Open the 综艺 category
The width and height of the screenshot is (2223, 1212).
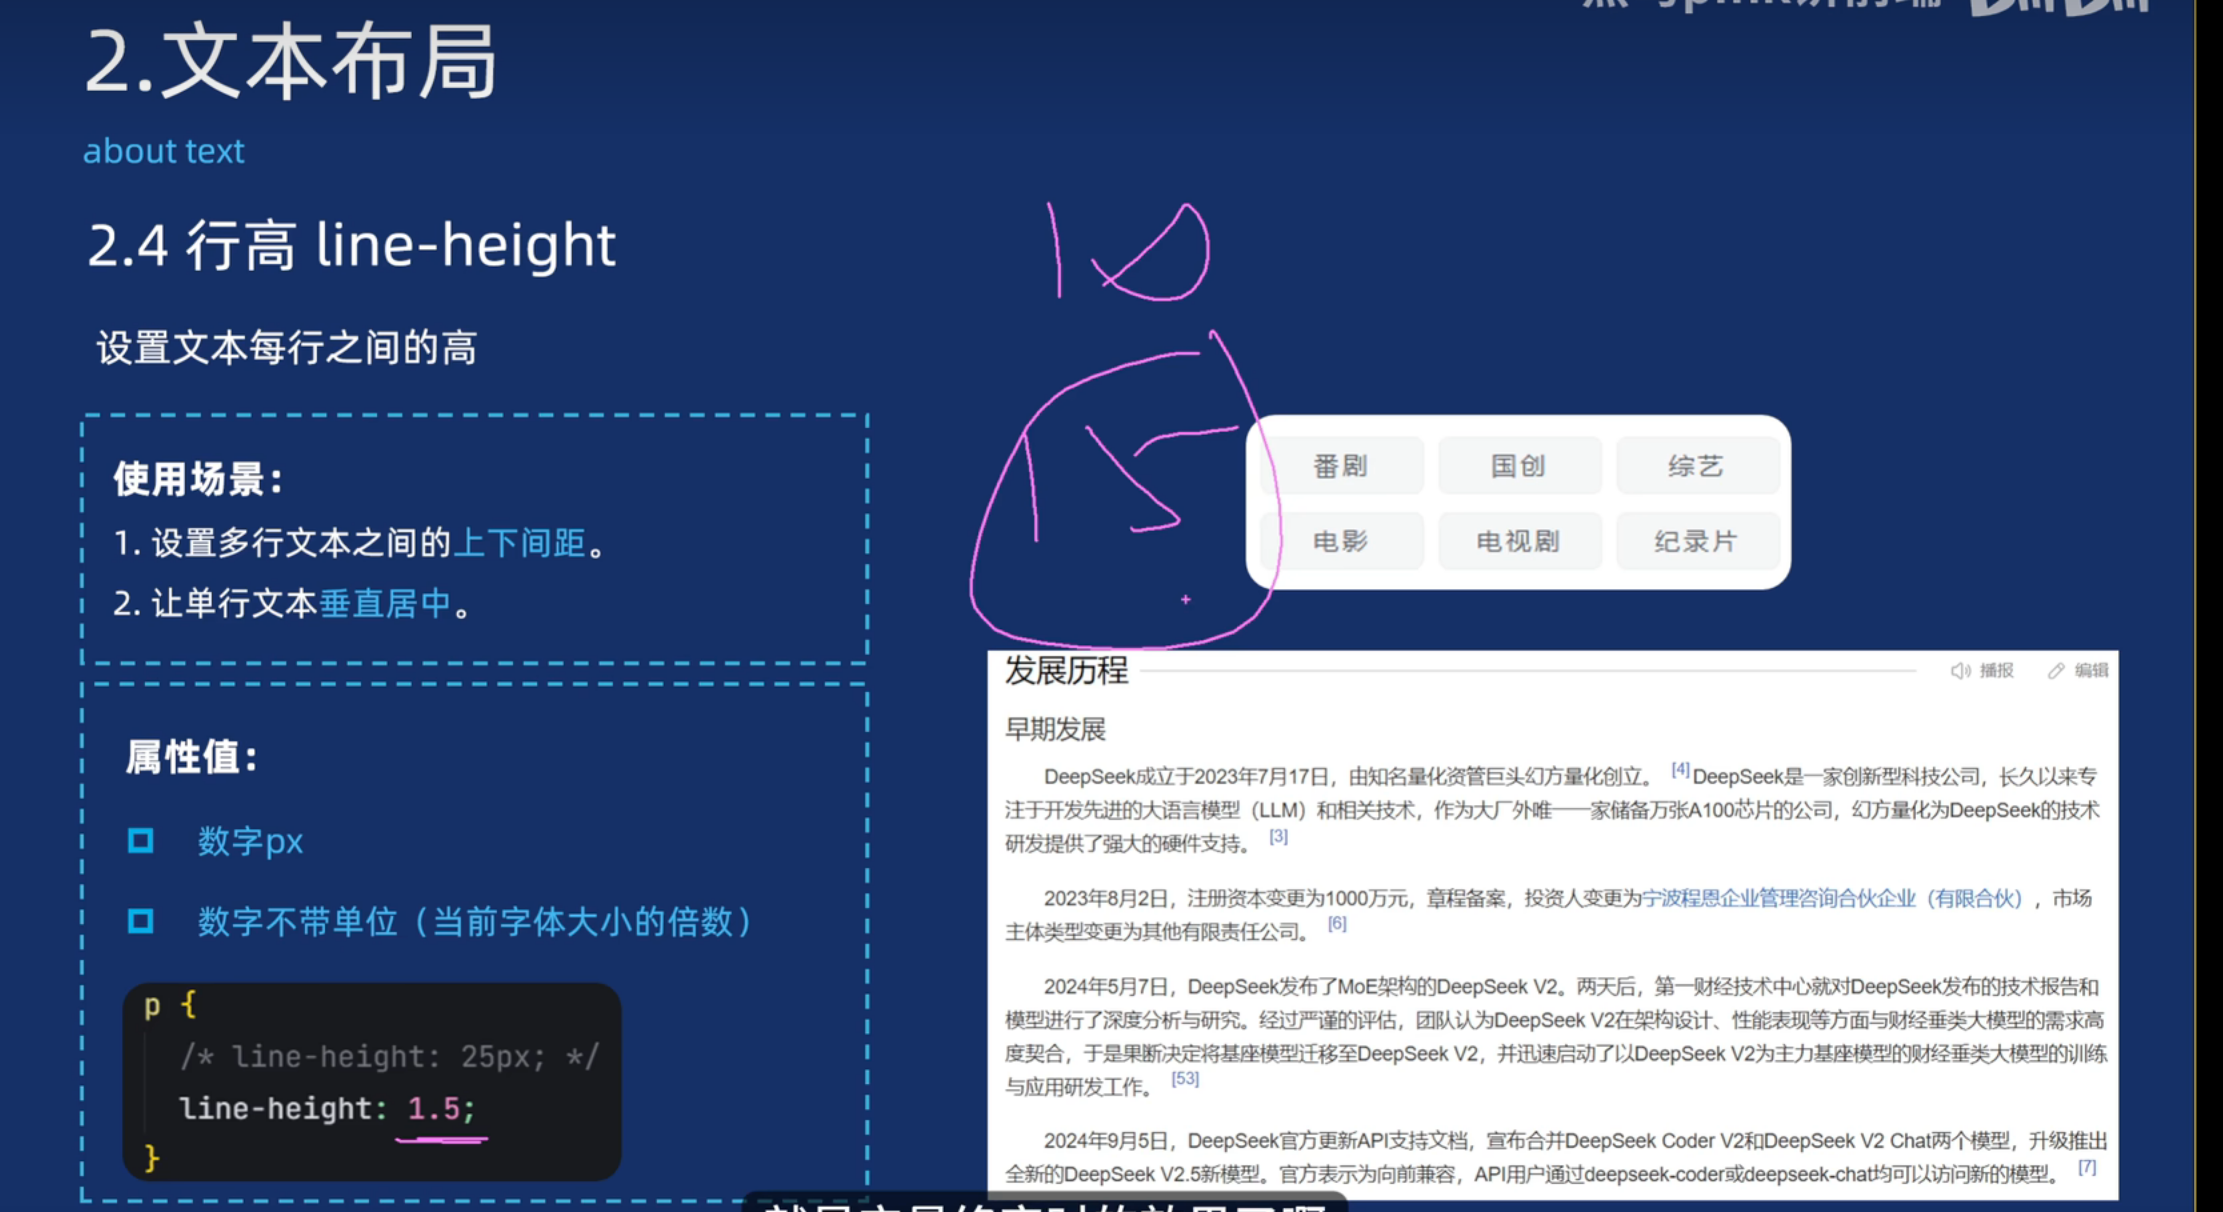(1696, 466)
